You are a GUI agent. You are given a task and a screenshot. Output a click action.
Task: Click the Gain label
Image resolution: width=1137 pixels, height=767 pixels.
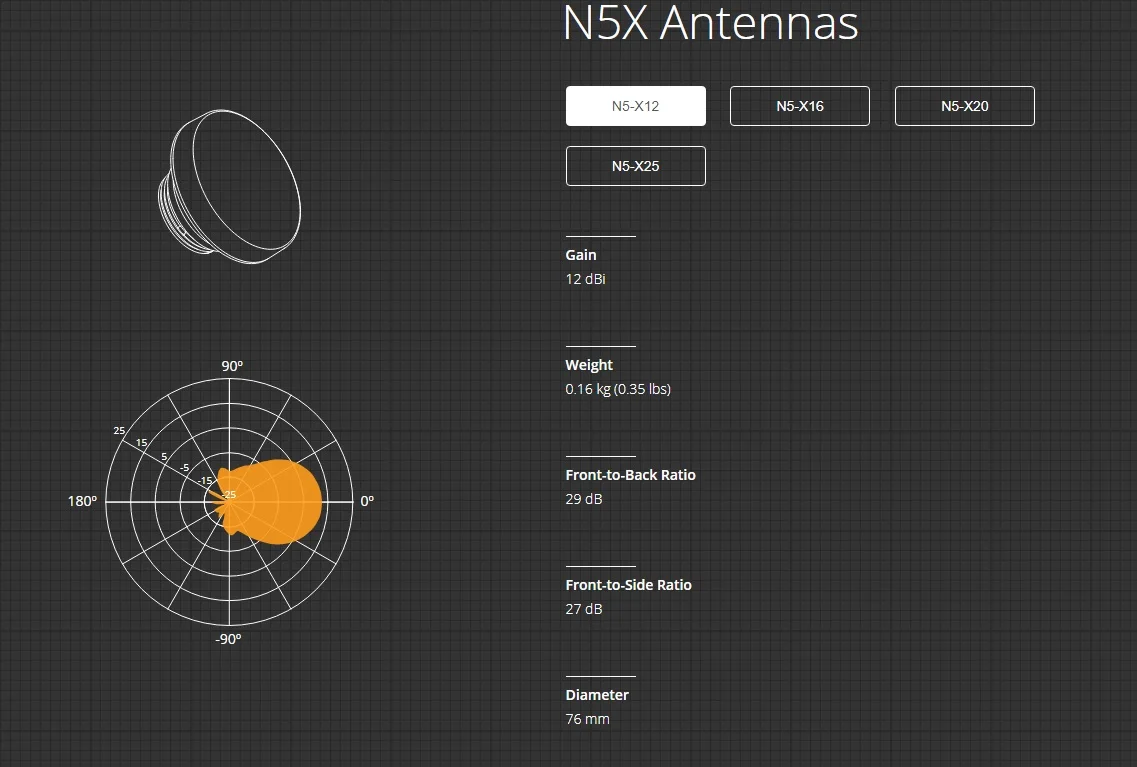[581, 255]
